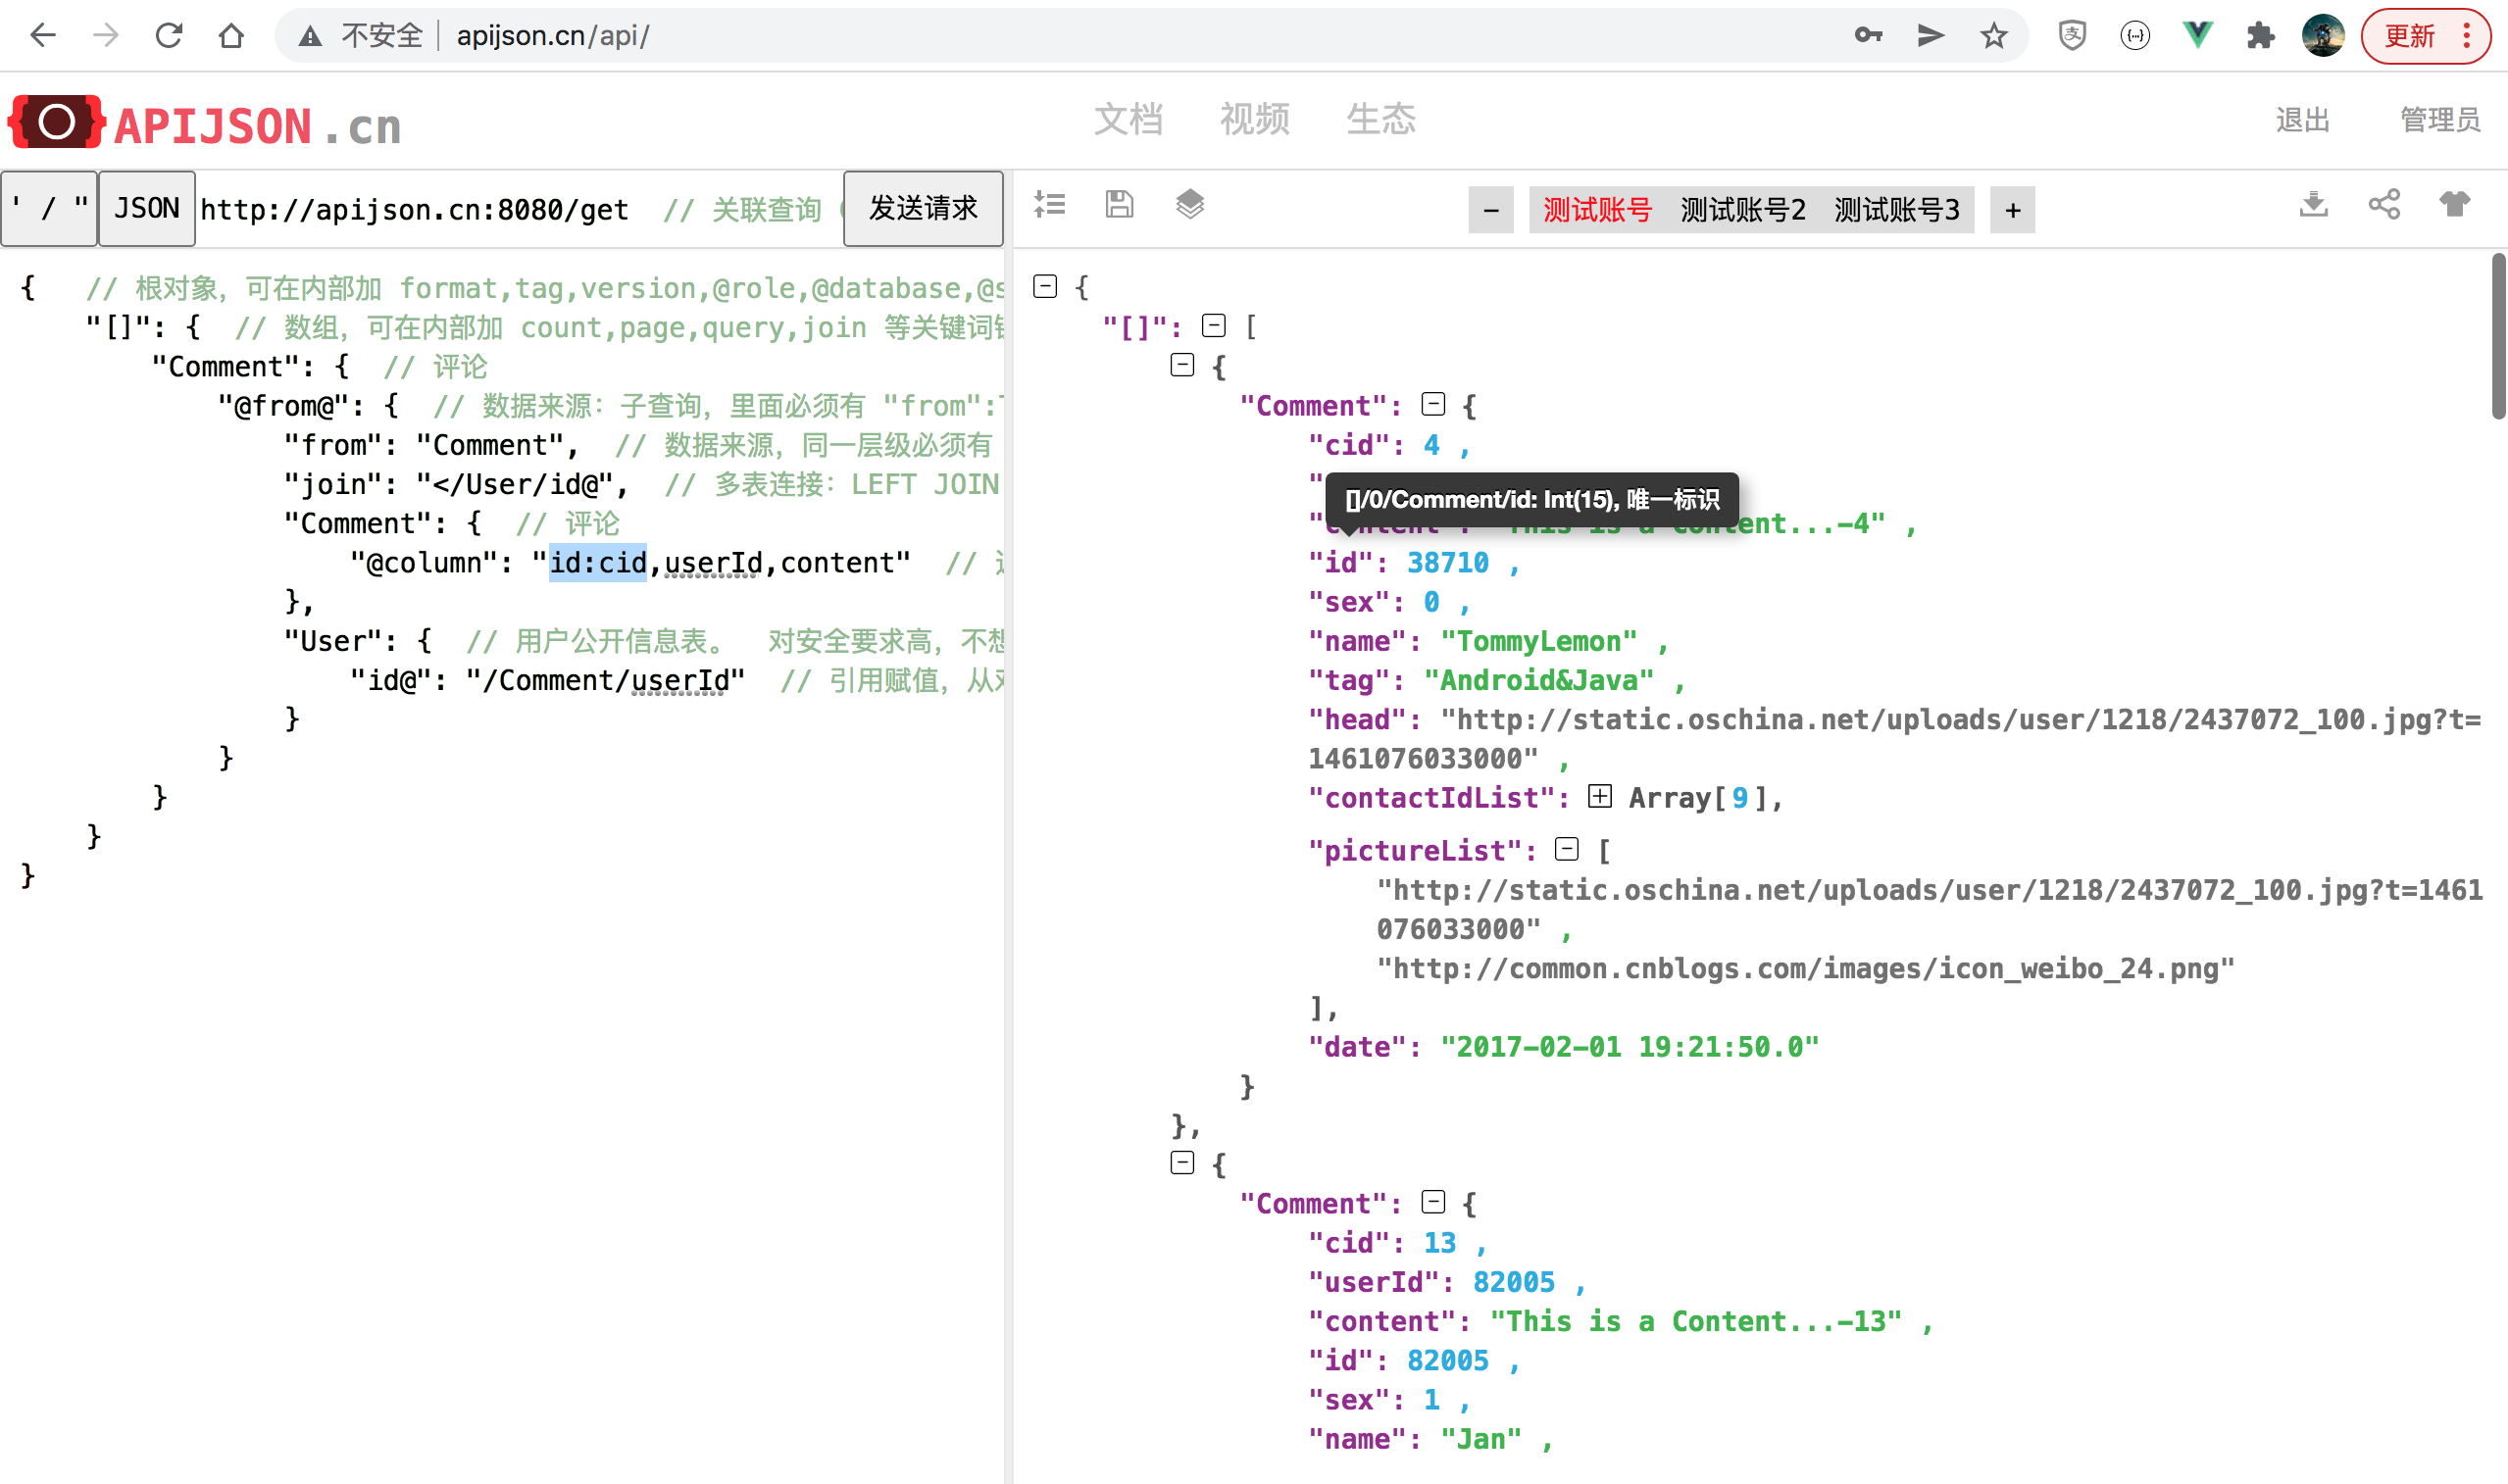Click the save floppy disk icon
Image resolution: width=2508 pixels, height=1484 pixels.
pos(1119,205)
